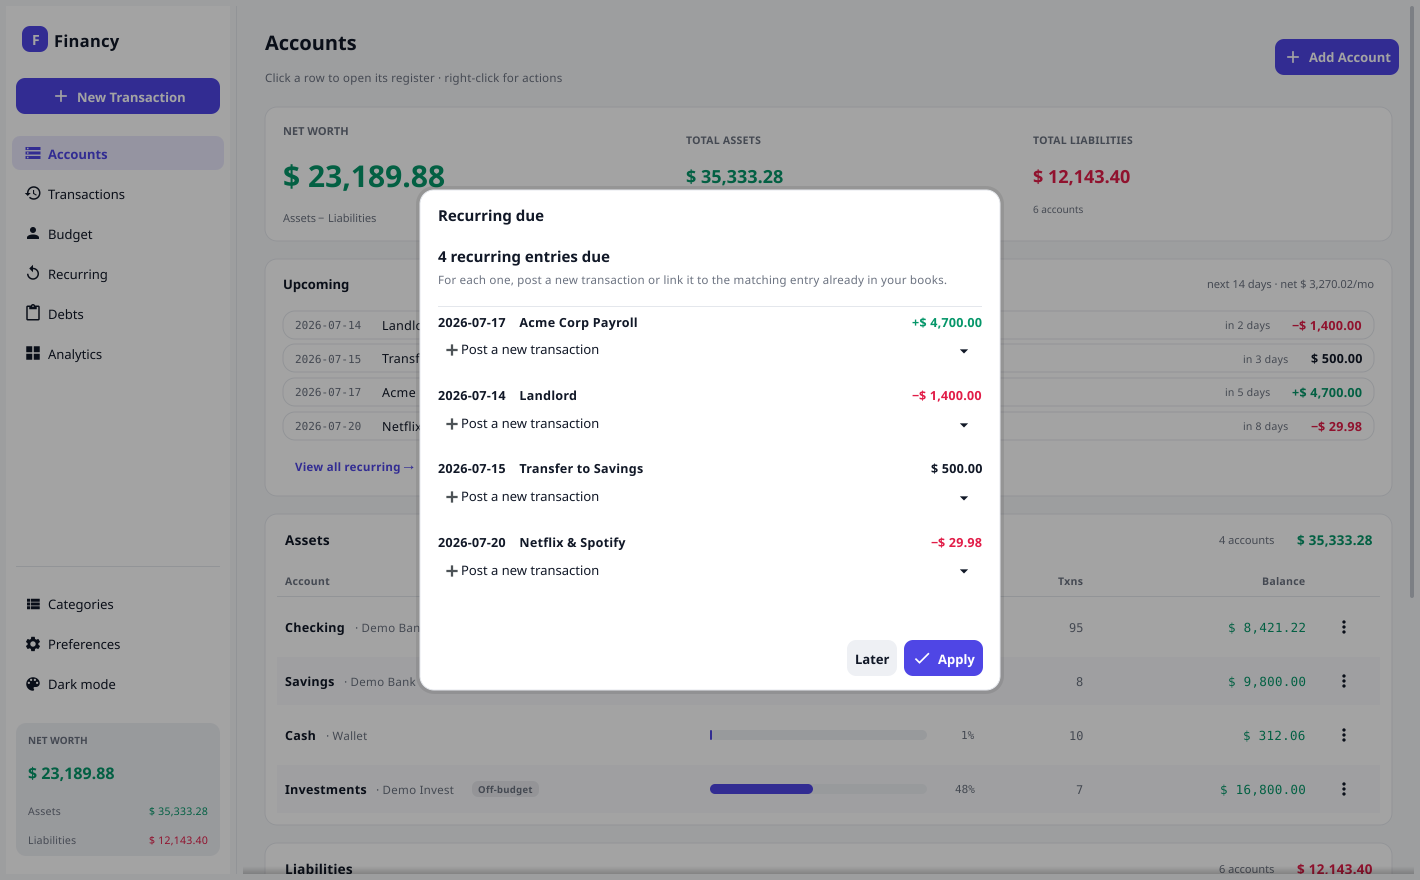Click the Balance column header
Image resolution: width=1420 pixels, height=880 pixels.
coord(1283,581)
